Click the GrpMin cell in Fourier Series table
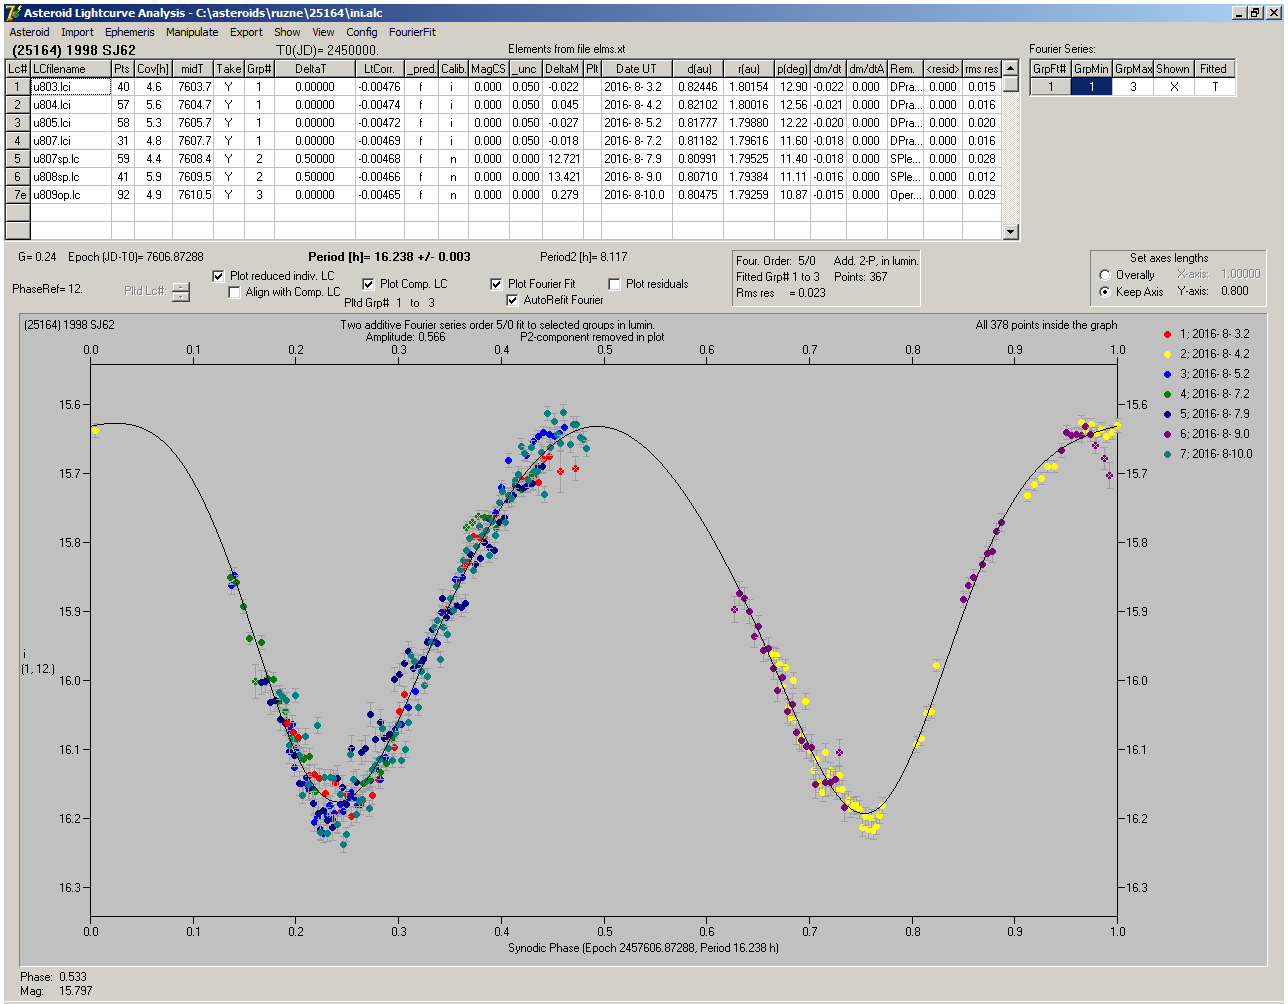Viewport: 1288px width, 1004px height. coord(1091,87)
